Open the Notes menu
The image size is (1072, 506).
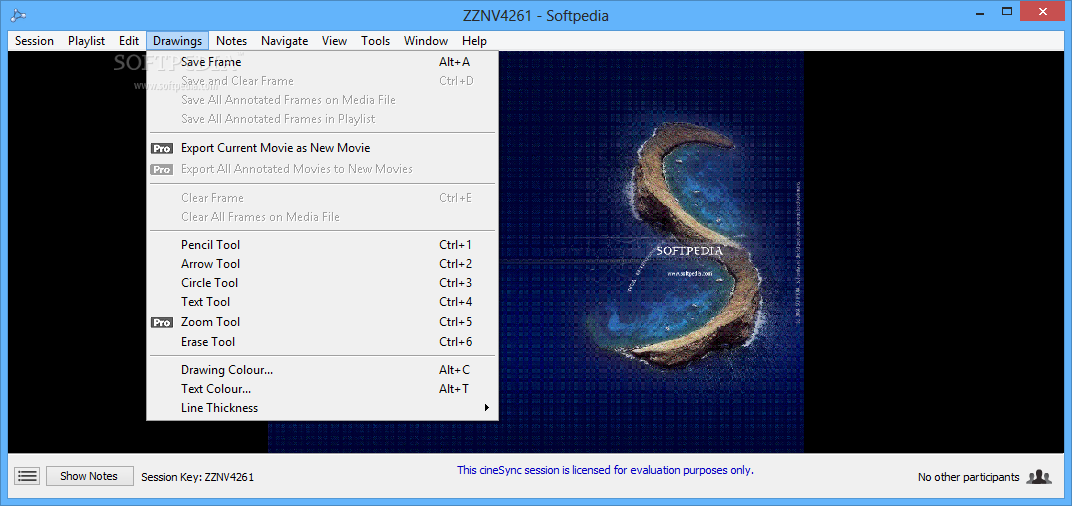(231, 41)
